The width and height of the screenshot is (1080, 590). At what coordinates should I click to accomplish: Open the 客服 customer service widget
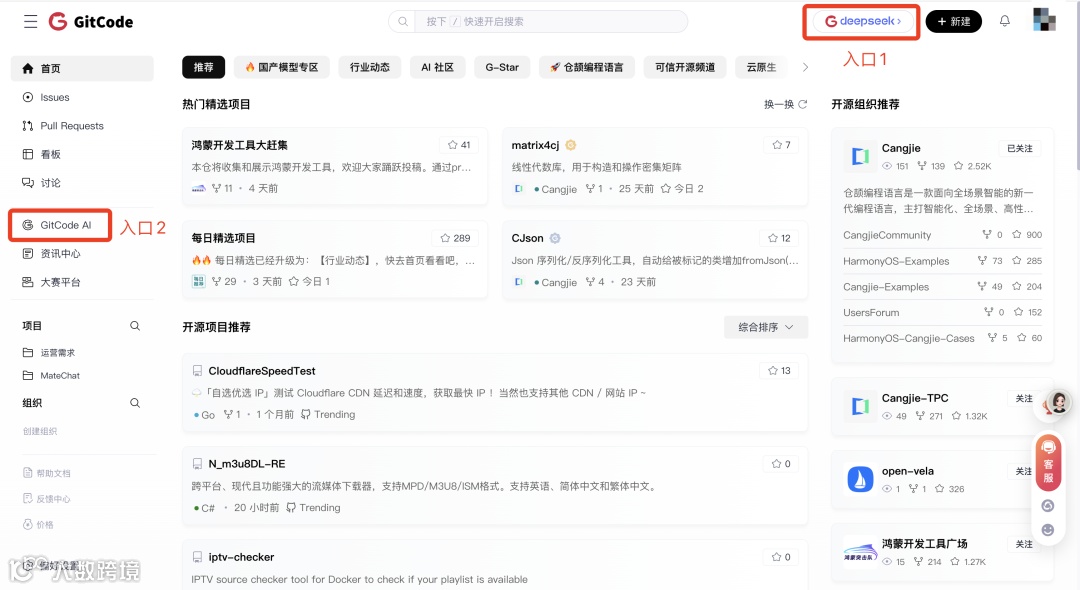[x=1048, y=463]
